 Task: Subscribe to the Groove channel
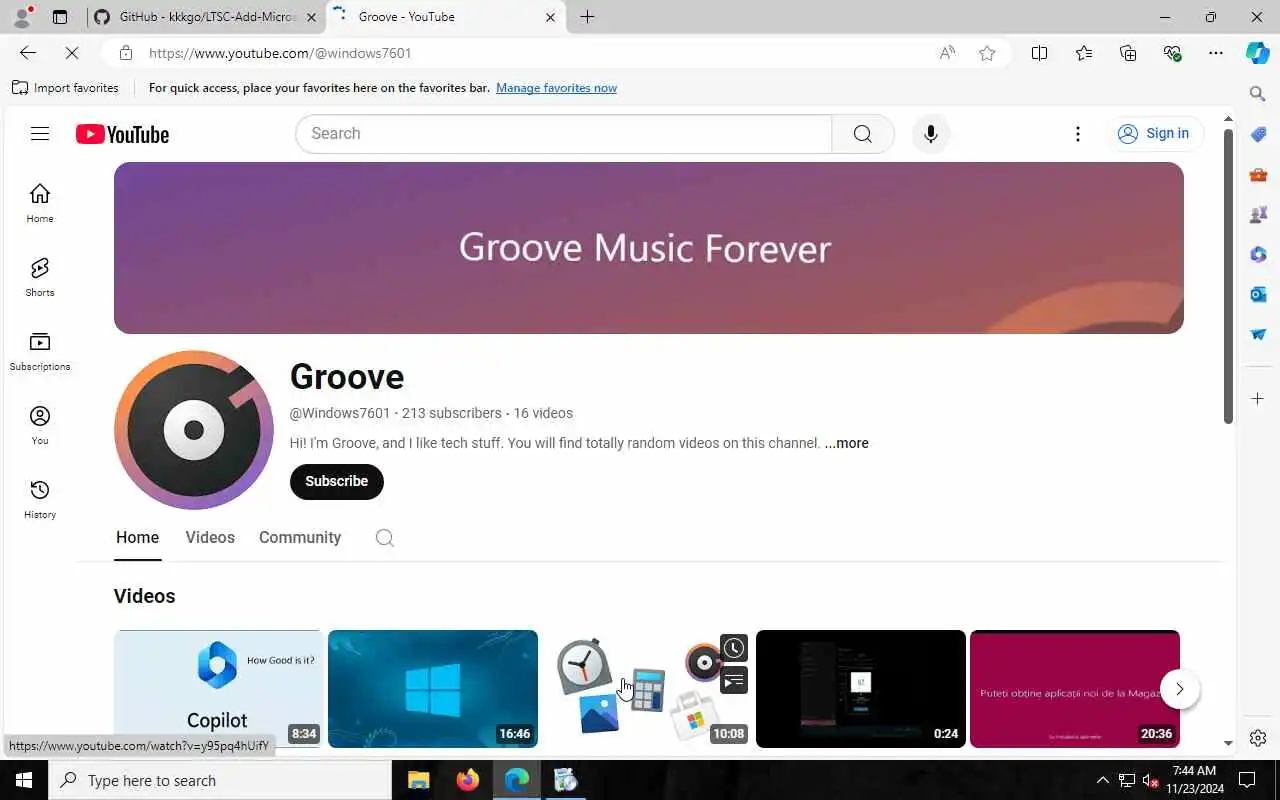click(x=336, y=481)
